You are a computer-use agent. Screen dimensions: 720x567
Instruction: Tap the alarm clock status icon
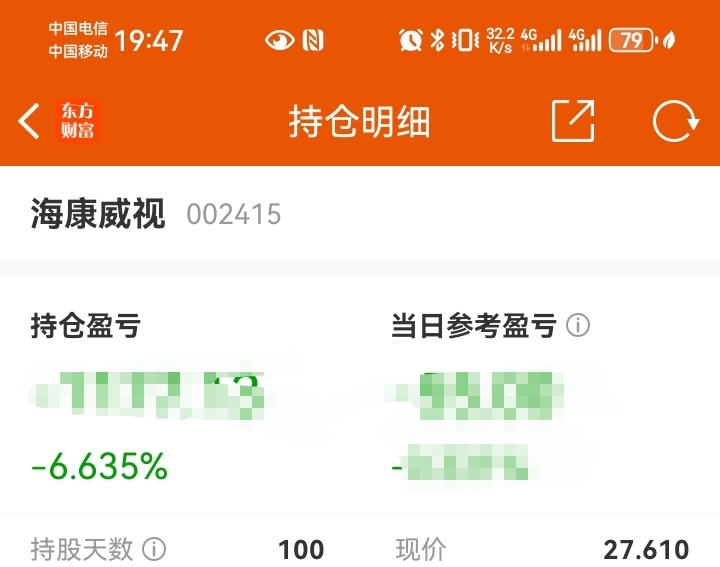pos(411,40)
